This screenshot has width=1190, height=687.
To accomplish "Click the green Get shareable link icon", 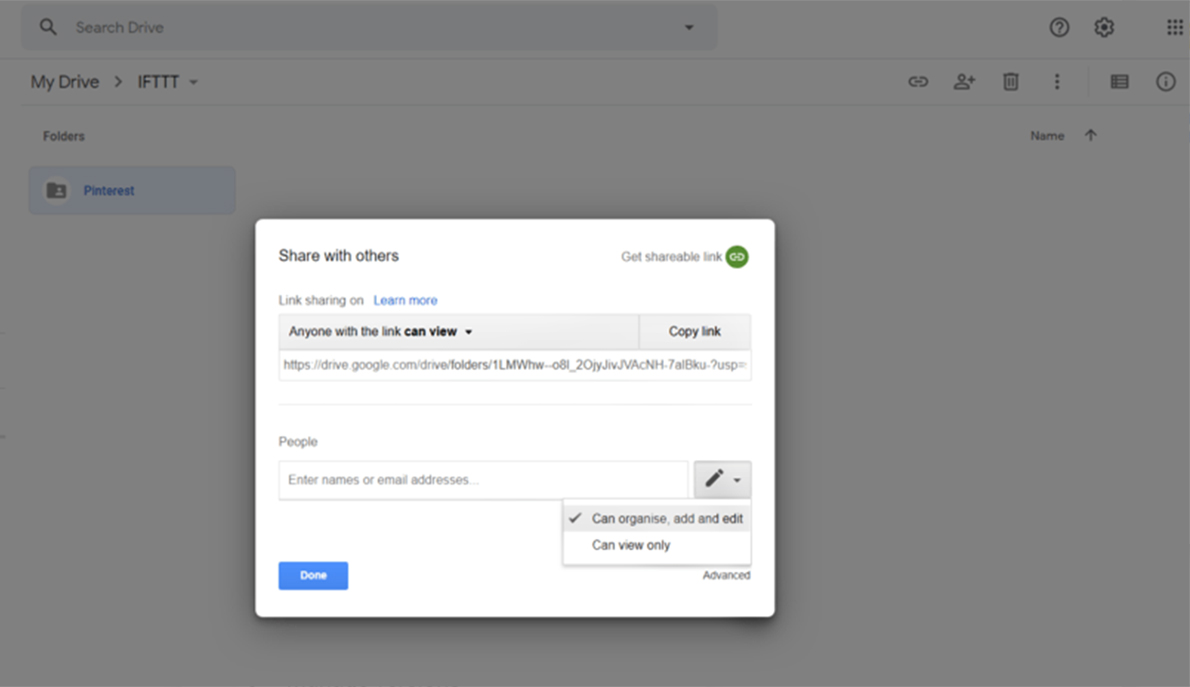I will pyautogui.click(x=737, y=257).
